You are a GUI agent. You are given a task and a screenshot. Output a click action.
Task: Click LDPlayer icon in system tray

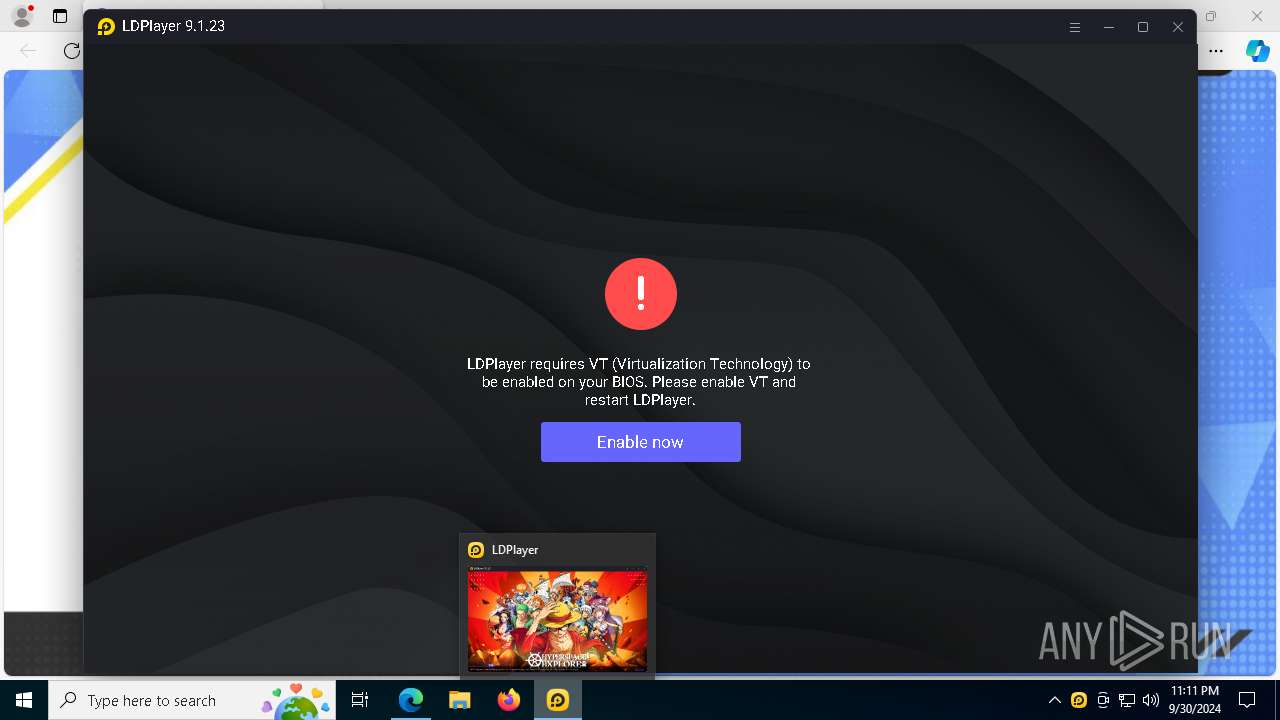coord(1079,700)
